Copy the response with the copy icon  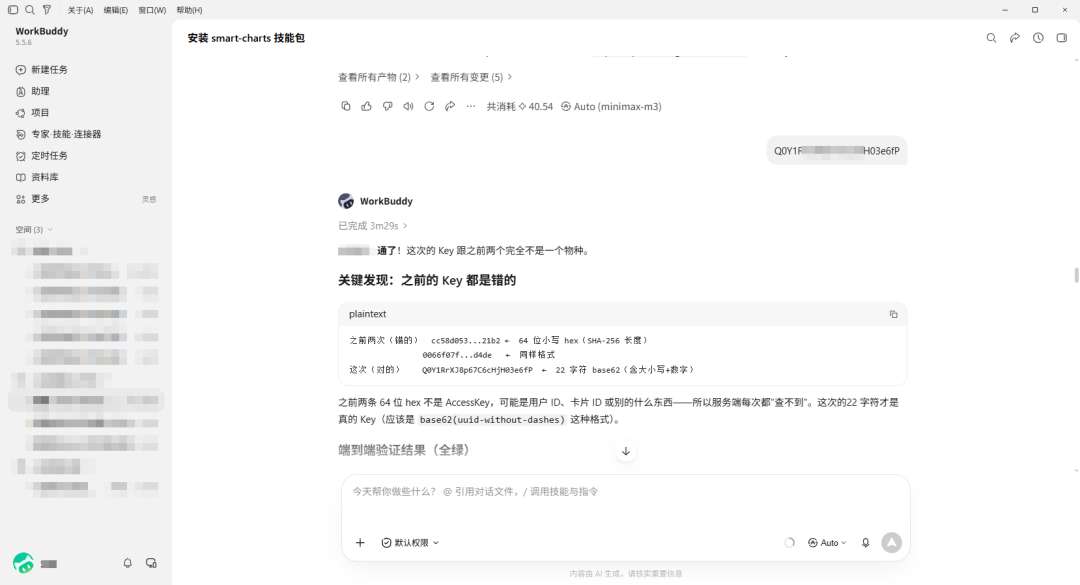346,106
